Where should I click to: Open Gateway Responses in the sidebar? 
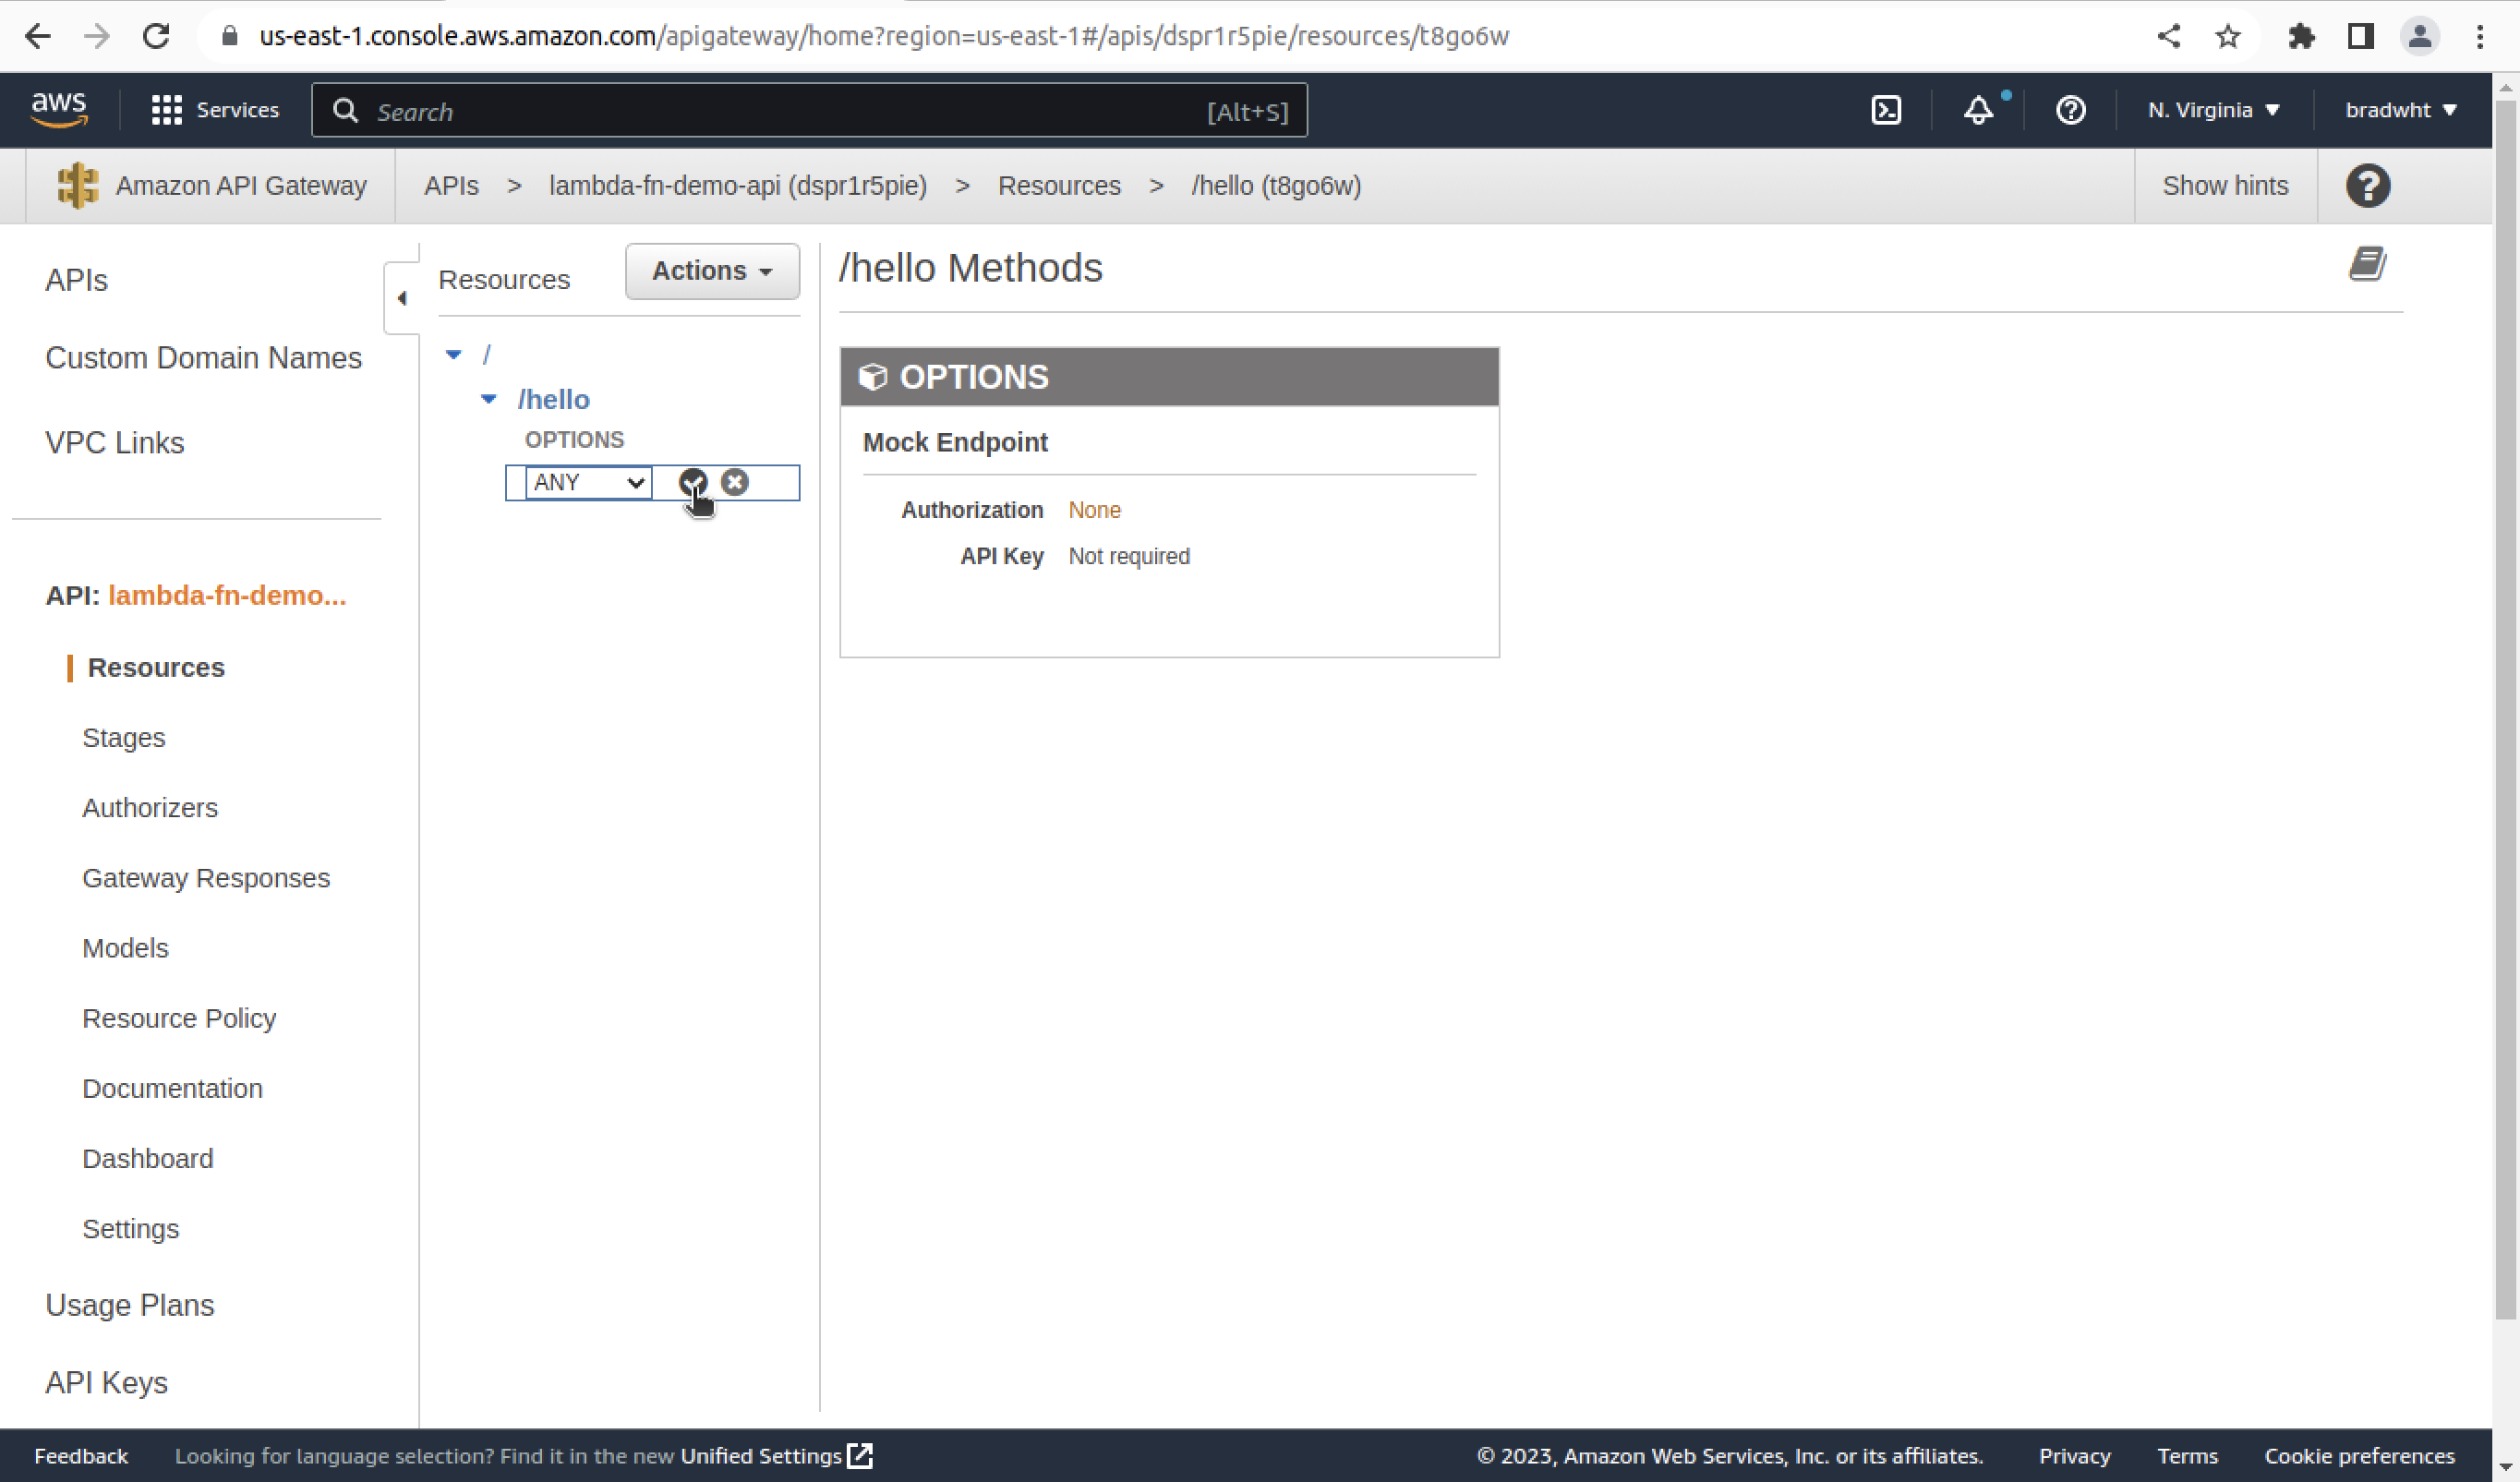pos(206,877)
